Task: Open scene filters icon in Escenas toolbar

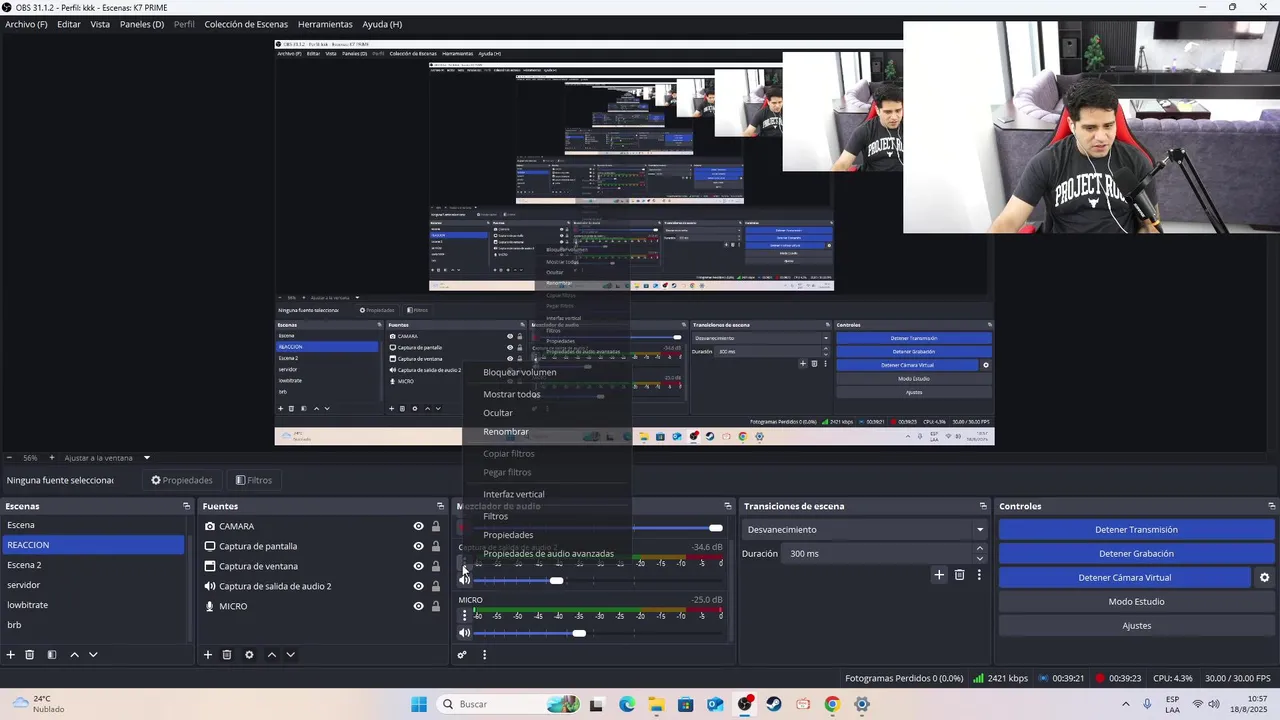Action: 52,655
